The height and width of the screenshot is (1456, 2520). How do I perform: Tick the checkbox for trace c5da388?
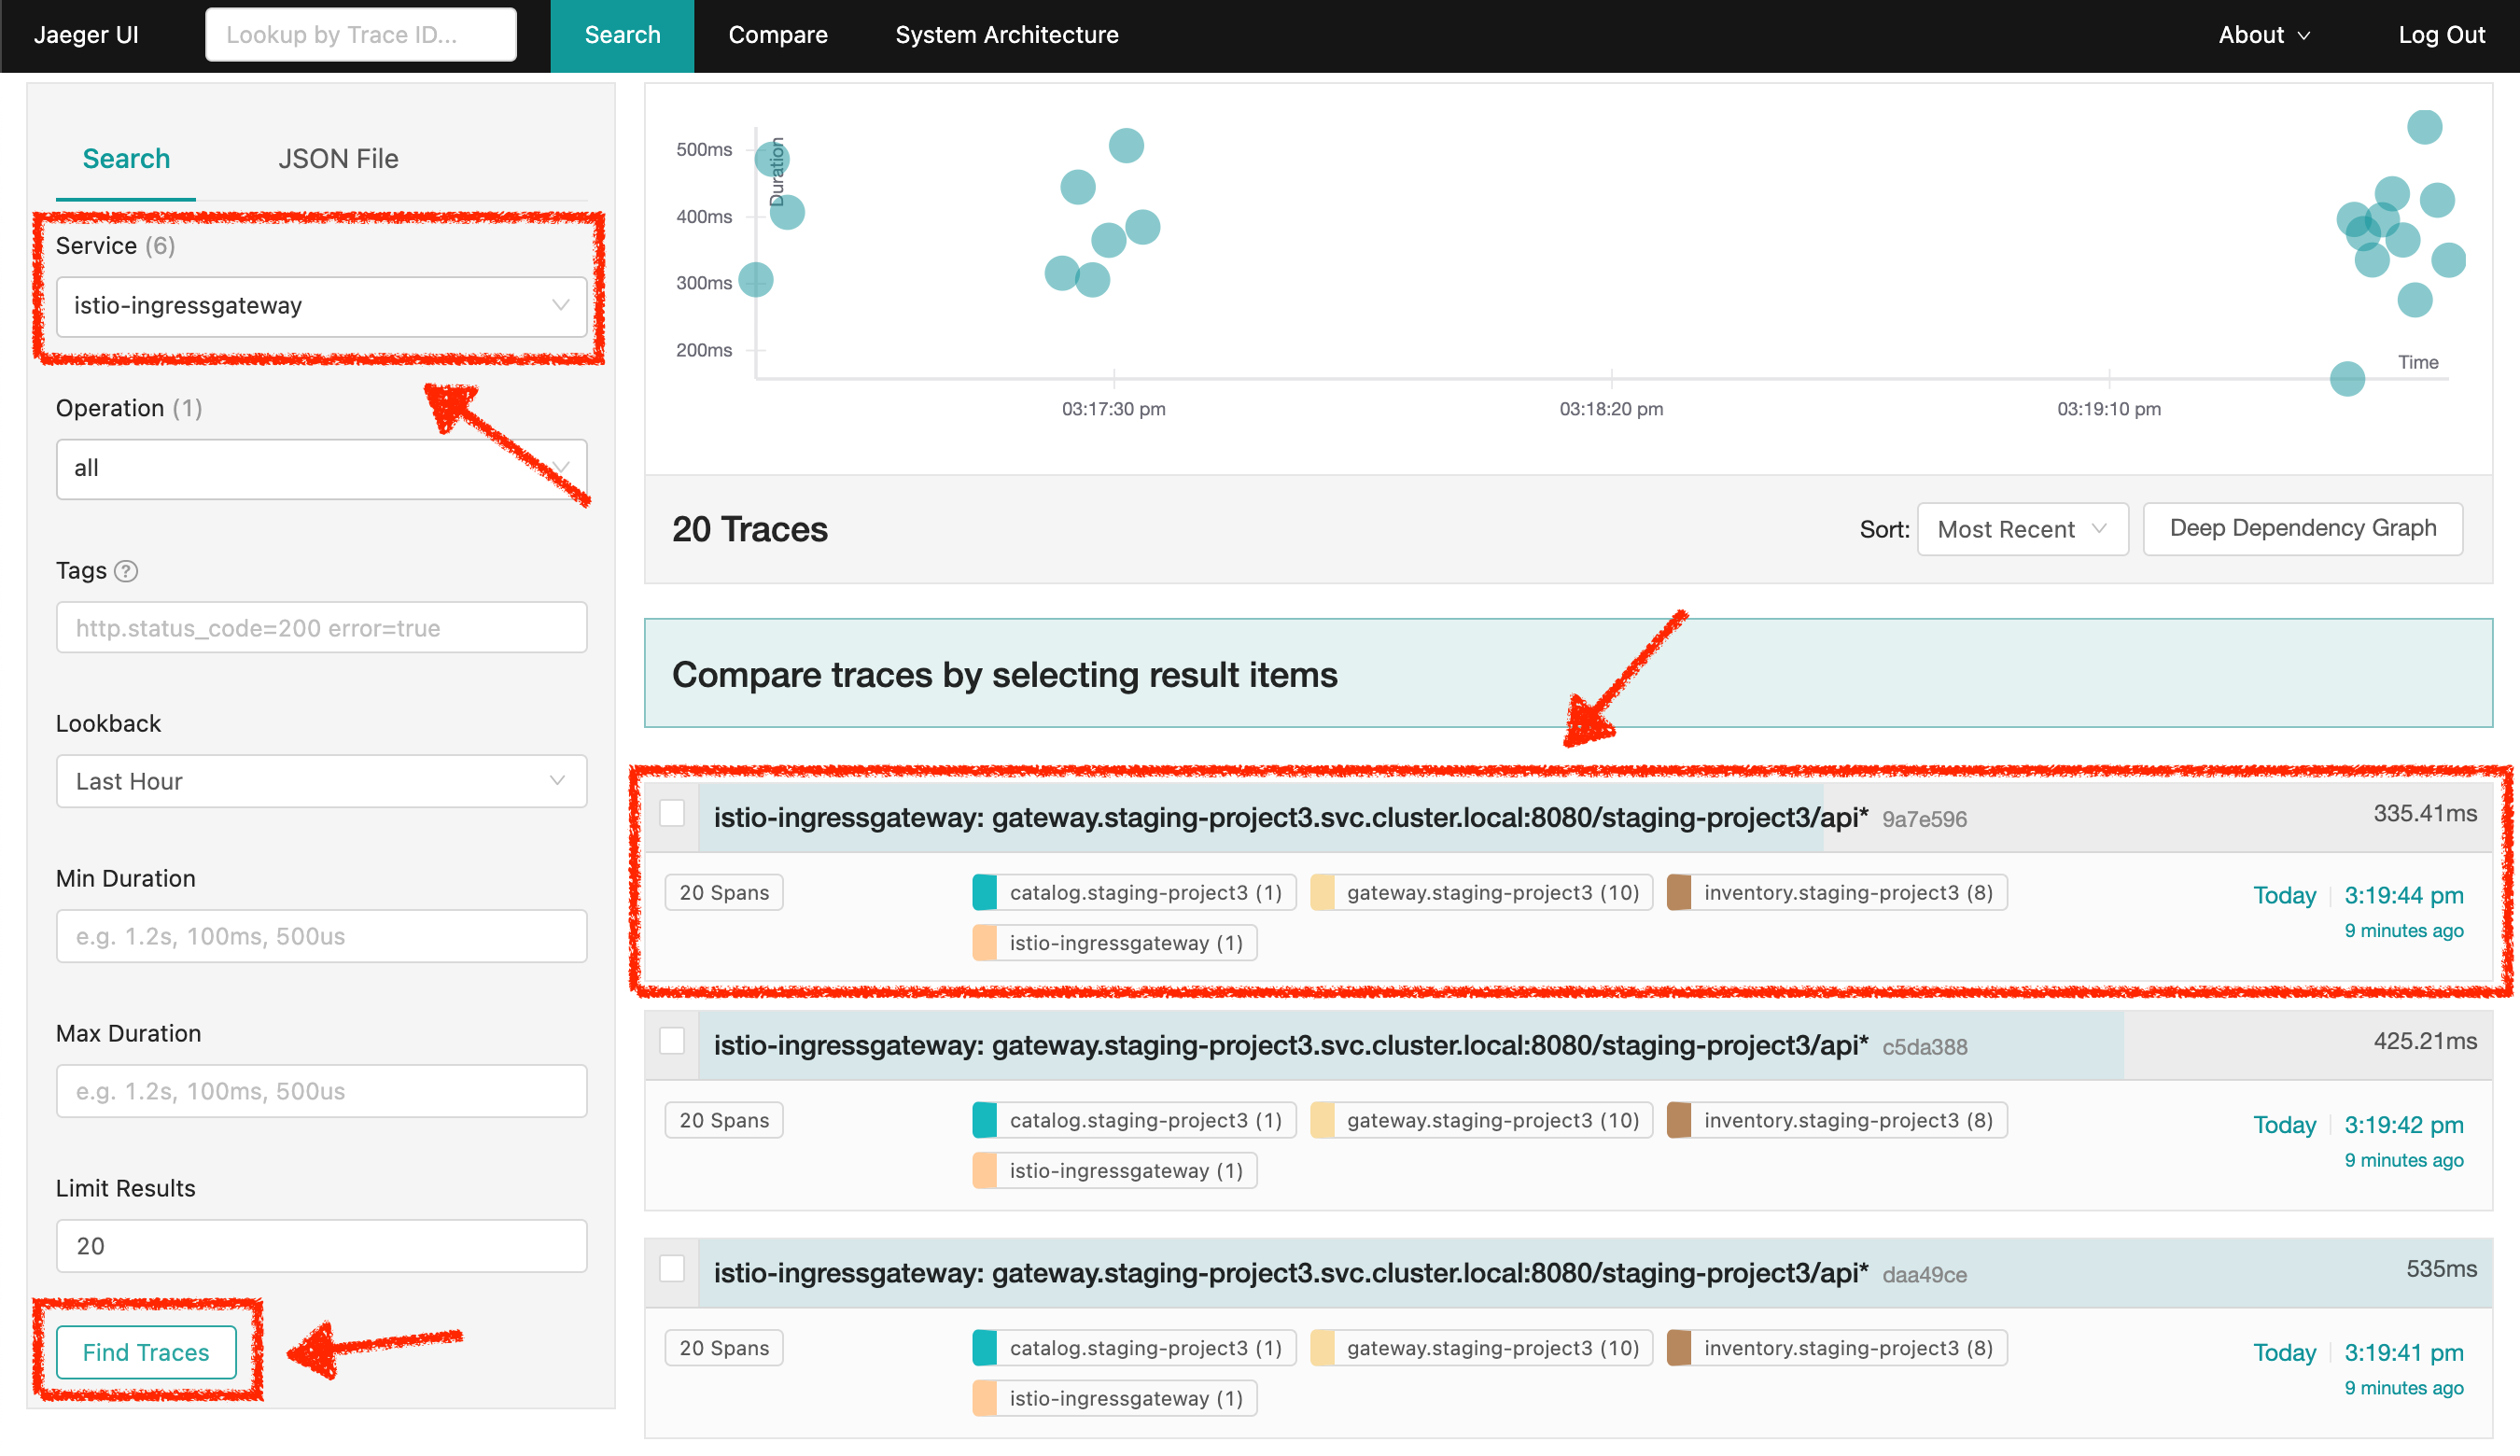pyautogui.click(x=672, y=1042)
